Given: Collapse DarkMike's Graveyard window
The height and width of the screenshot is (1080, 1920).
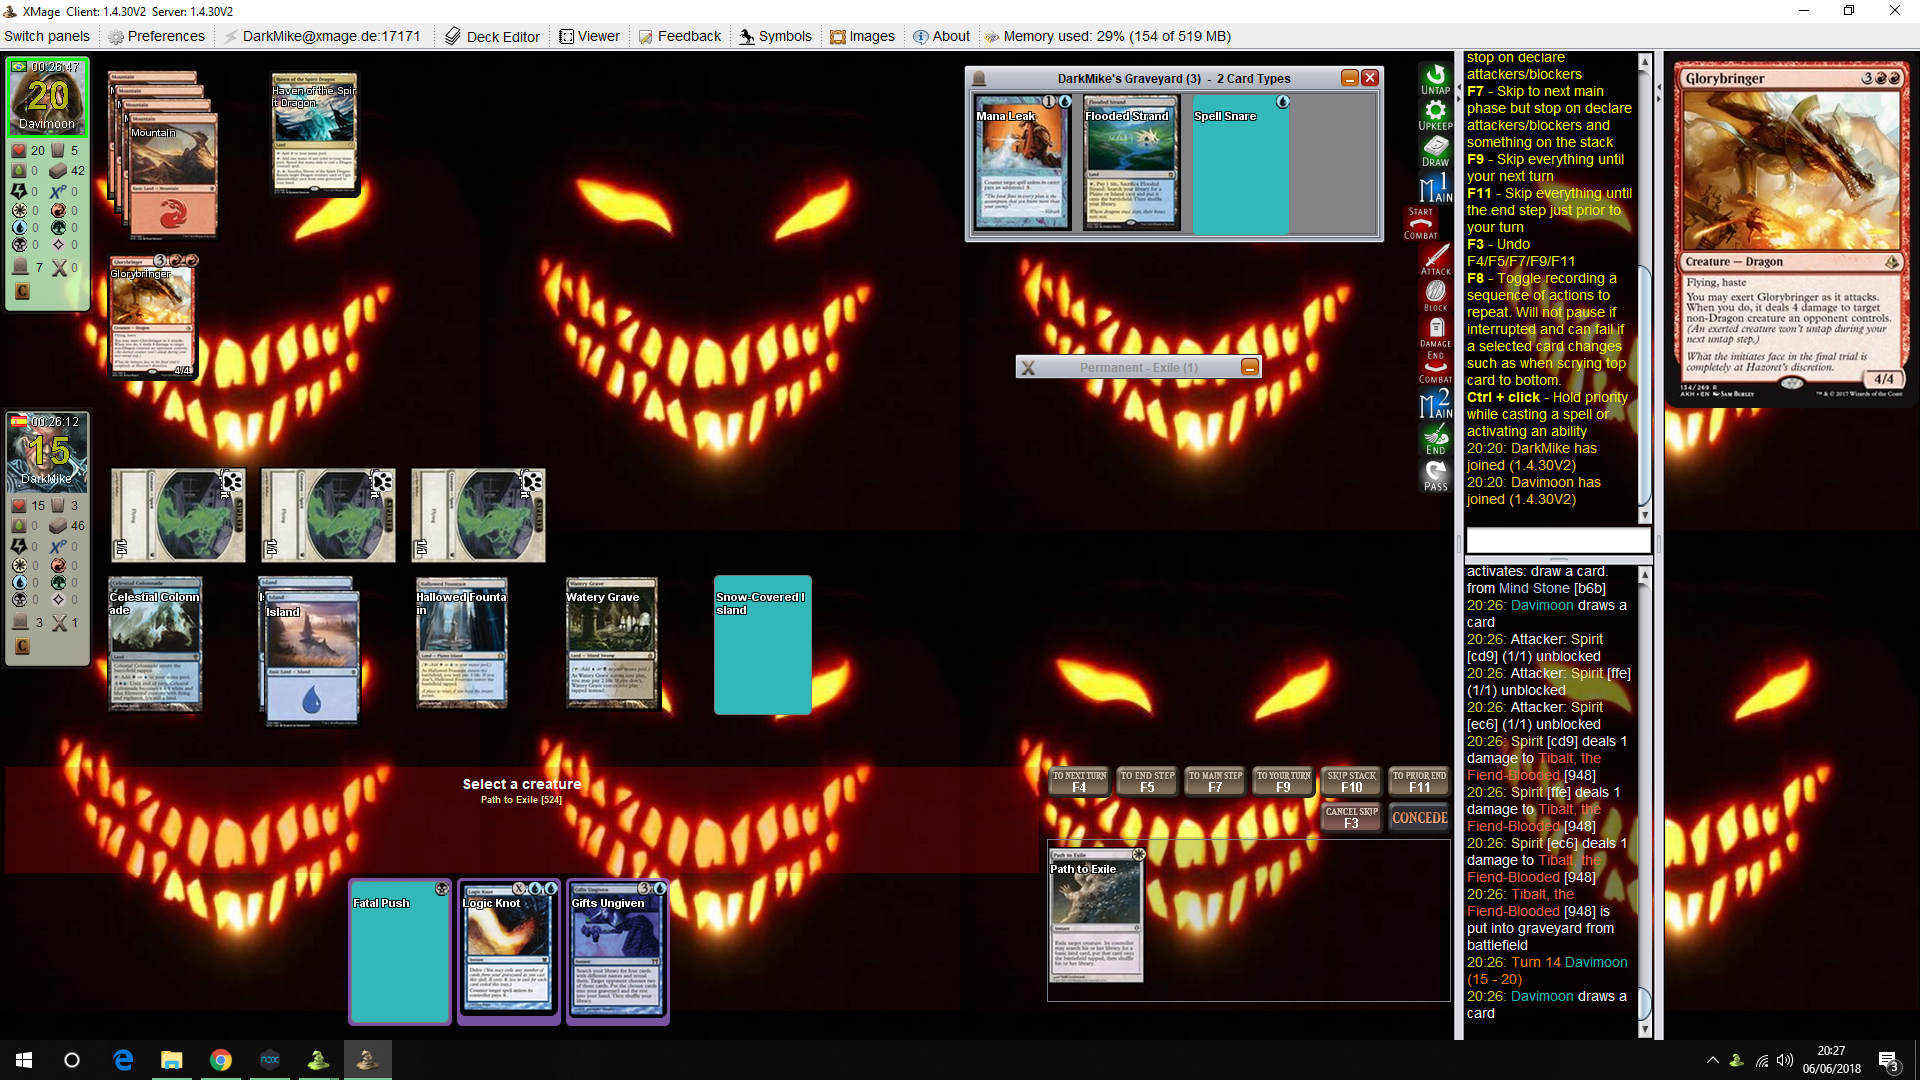Looking at the screenshot, I should pyautogui.click(x=1350, y=78).
